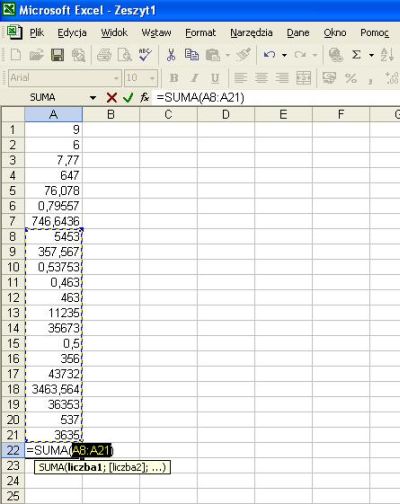Toggle Bold formatting button

tap(174, 78)
